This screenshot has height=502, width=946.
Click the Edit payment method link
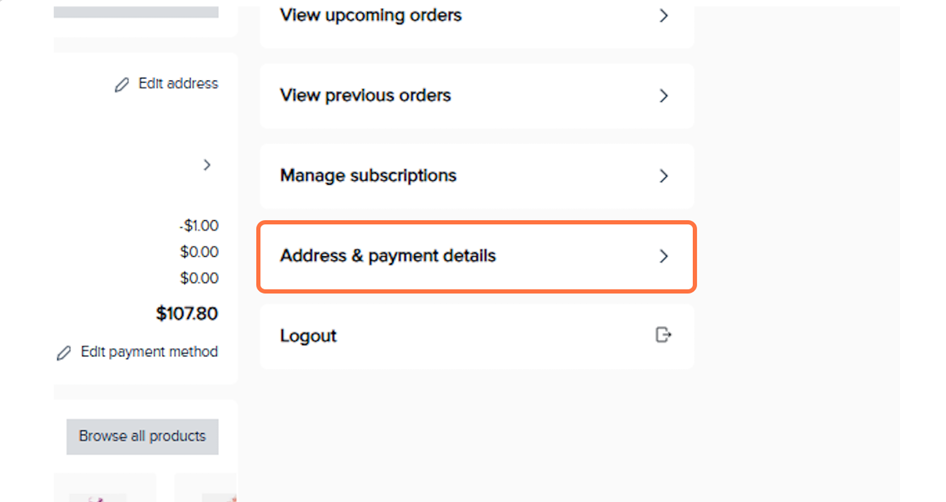tap(149, 352)
